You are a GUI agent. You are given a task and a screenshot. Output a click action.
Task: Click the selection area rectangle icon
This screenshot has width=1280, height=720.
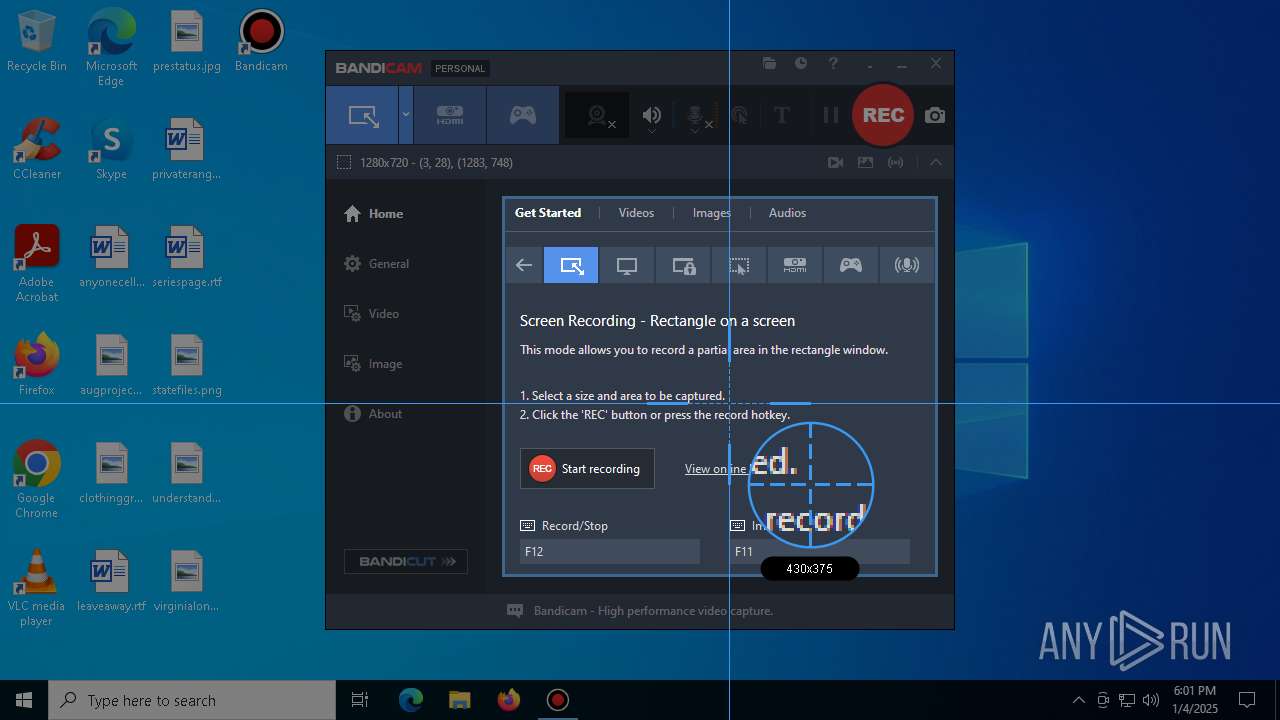tap(344, 162)
